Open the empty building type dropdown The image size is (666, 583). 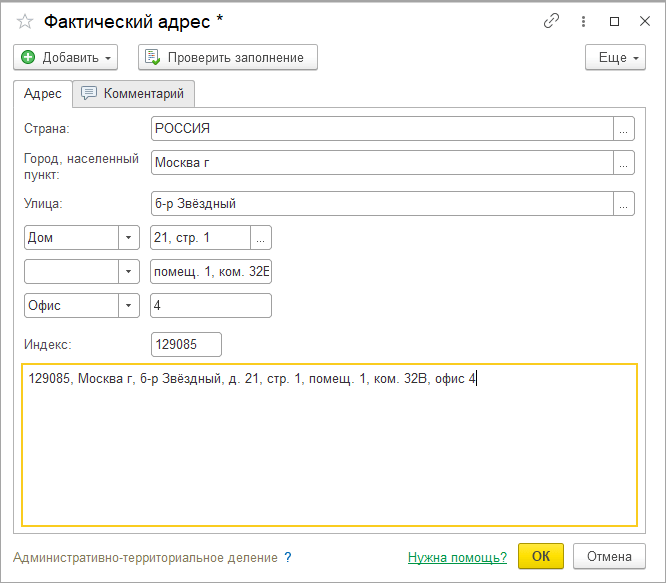[128, 271]
